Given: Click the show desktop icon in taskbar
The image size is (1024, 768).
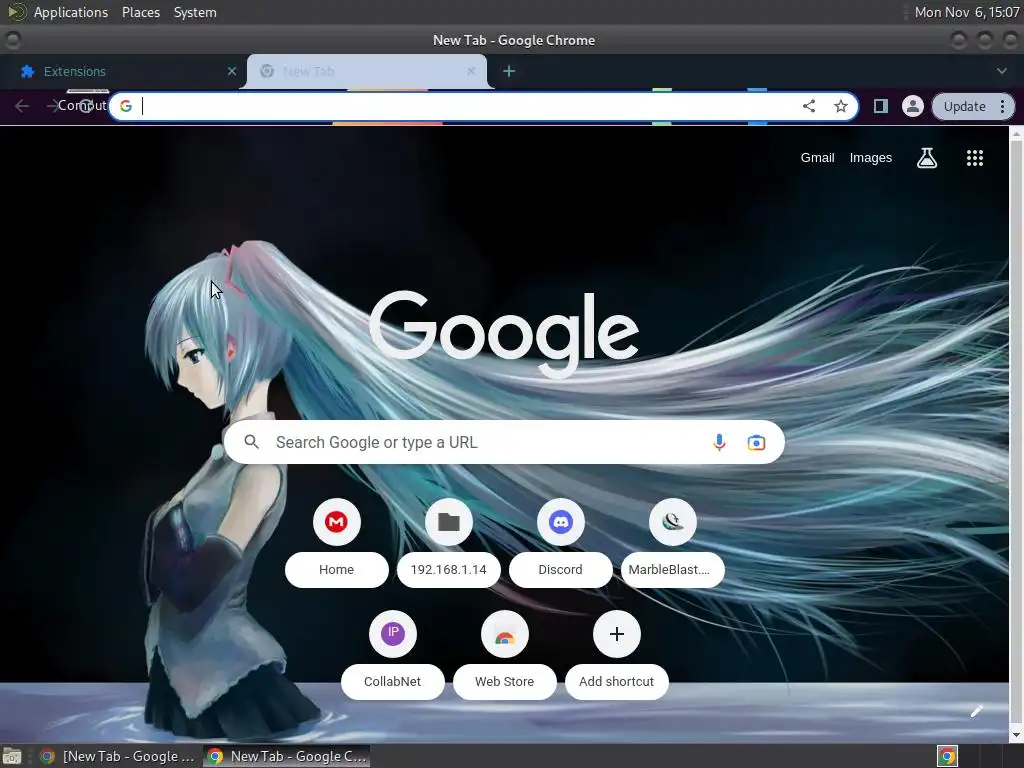Looking at the screenshot, I should [12, 756].
